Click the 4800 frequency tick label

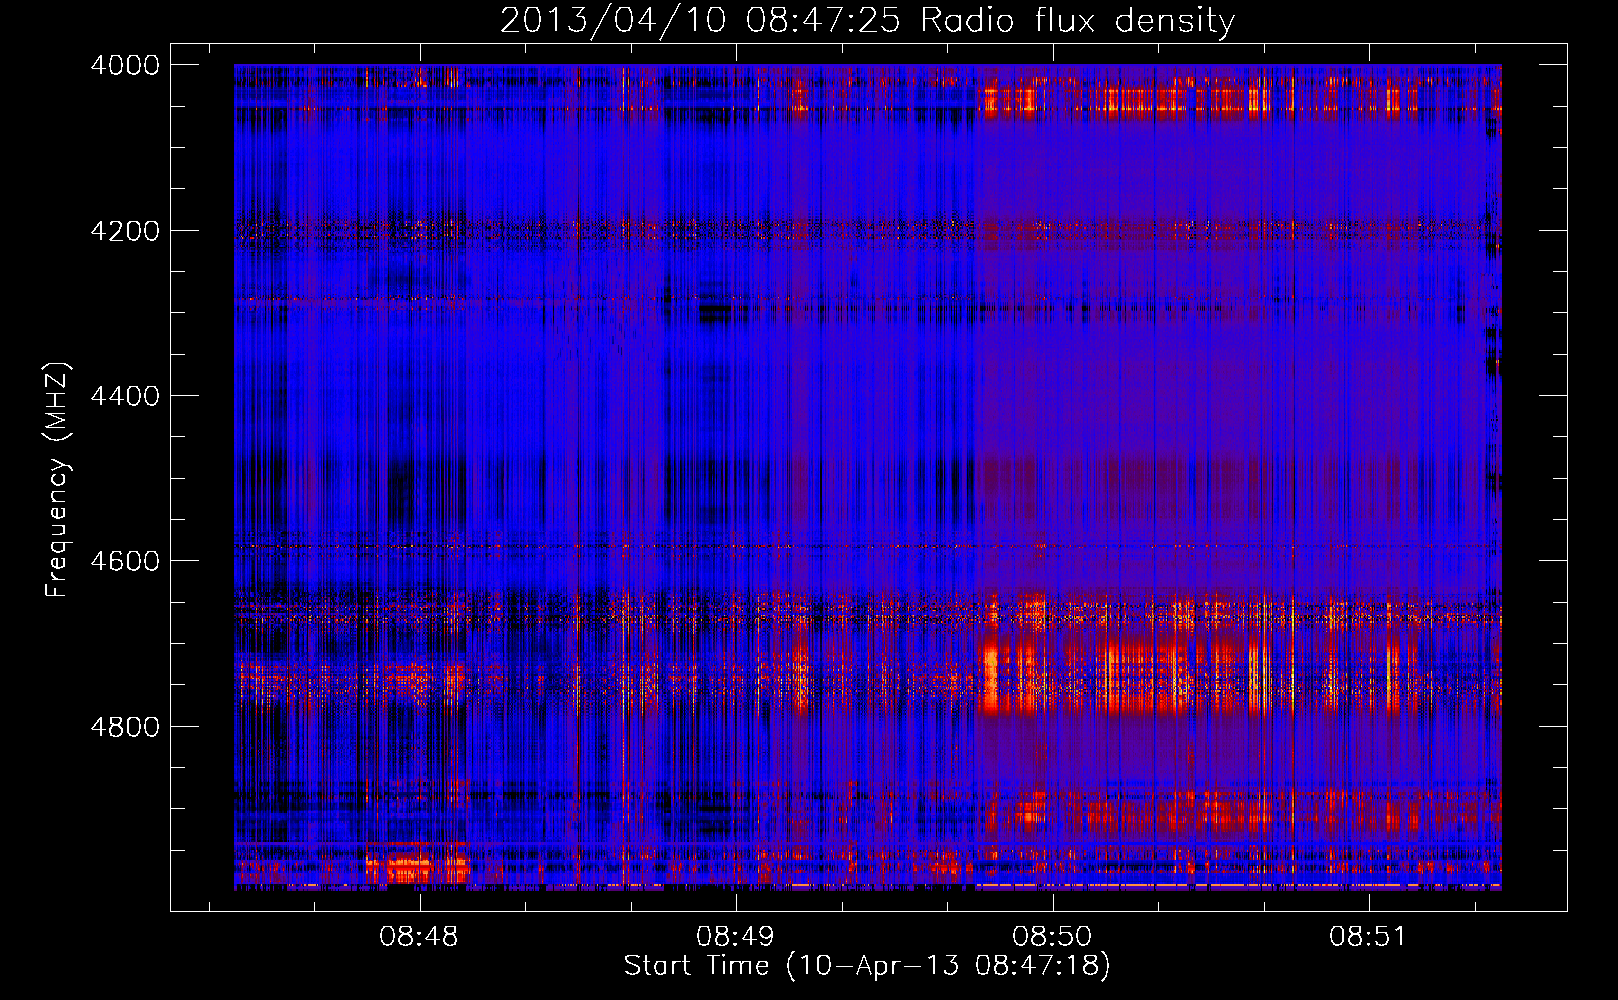[125, 727]
